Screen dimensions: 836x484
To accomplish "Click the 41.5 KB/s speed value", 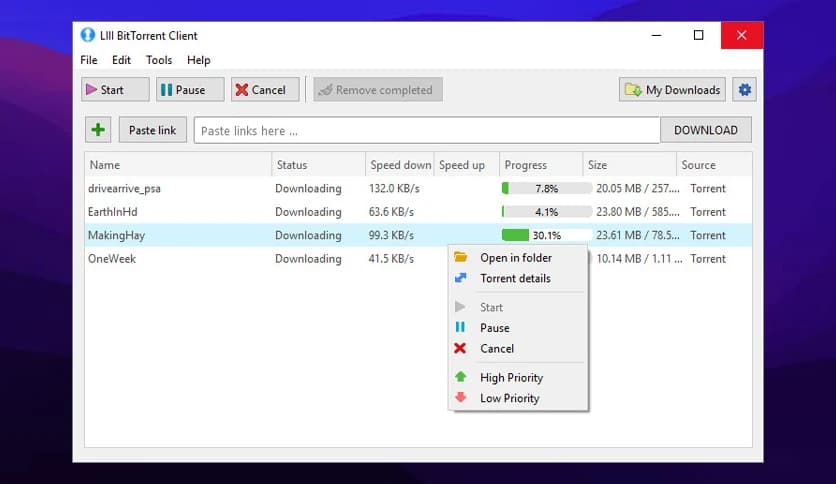I will (x=391, y=259).
